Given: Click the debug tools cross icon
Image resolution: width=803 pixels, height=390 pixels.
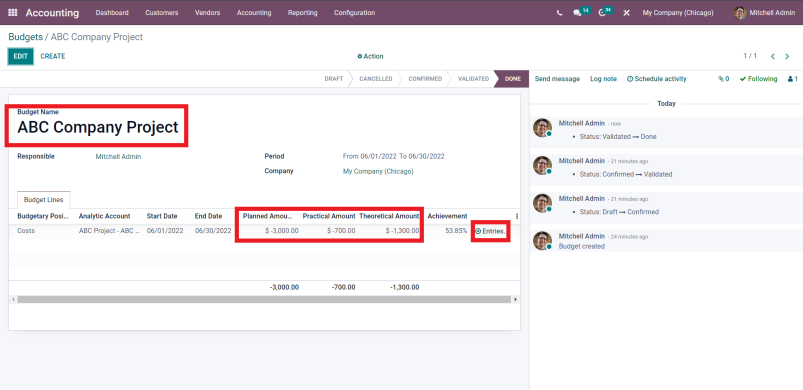Looking at the screenshot, I should (x=626, y=13).
